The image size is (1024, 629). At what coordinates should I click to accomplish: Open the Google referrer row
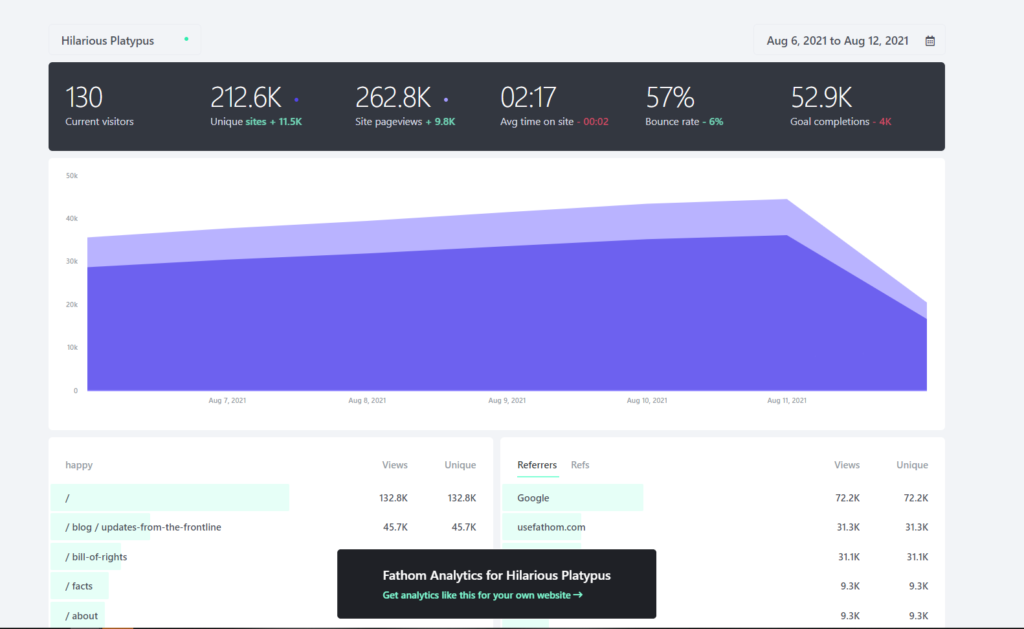(533, 498)
